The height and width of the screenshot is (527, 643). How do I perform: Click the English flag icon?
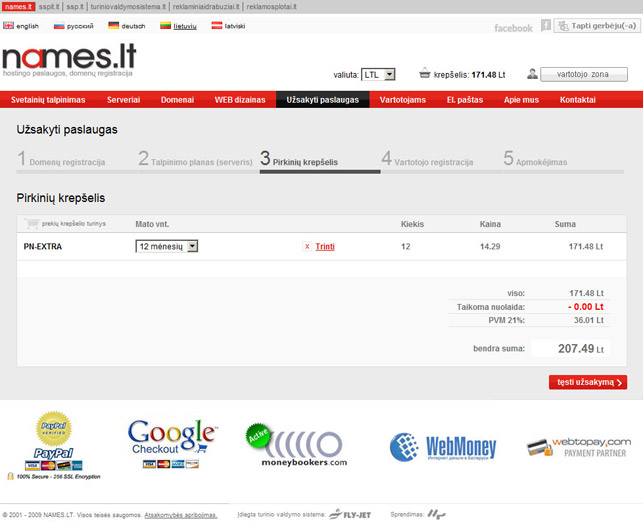[x=8, y=26]
